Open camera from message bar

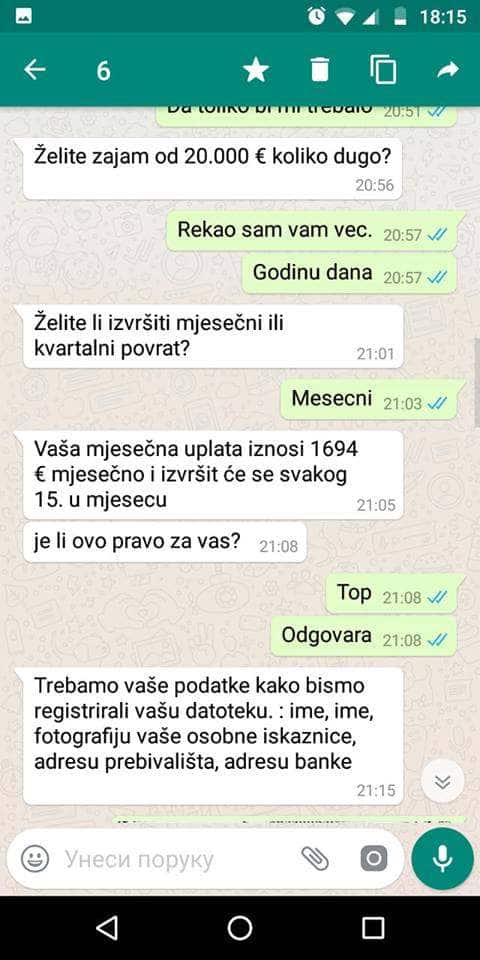[374, 859]
